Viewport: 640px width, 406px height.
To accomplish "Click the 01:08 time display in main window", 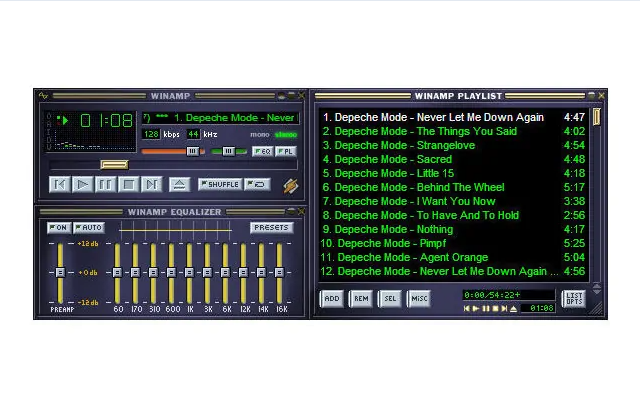I will coord(107,120).
